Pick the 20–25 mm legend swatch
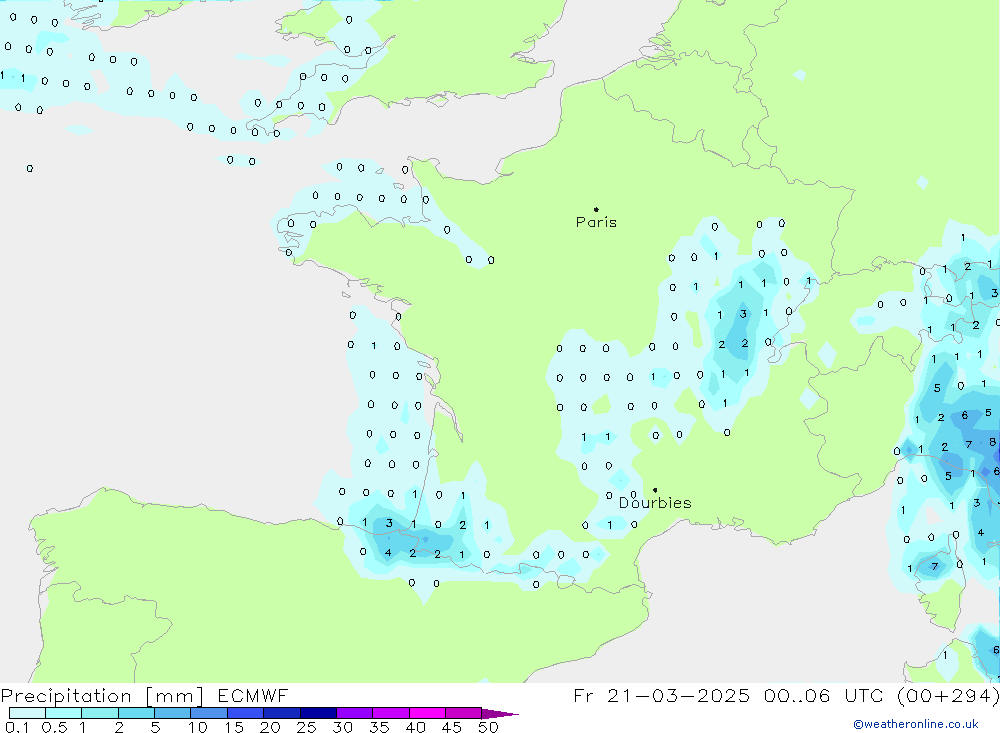 click(282, 713)
